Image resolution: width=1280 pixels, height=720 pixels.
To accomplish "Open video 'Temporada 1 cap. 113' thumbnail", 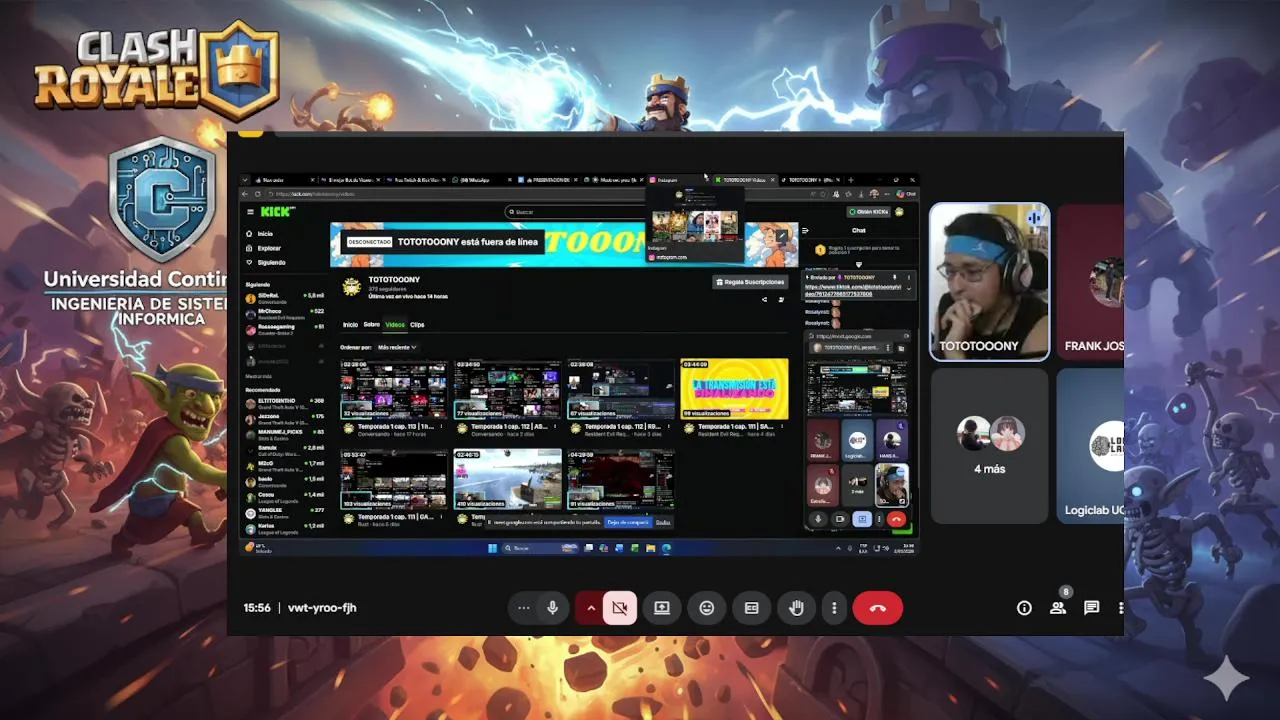I will pos(394,389).
